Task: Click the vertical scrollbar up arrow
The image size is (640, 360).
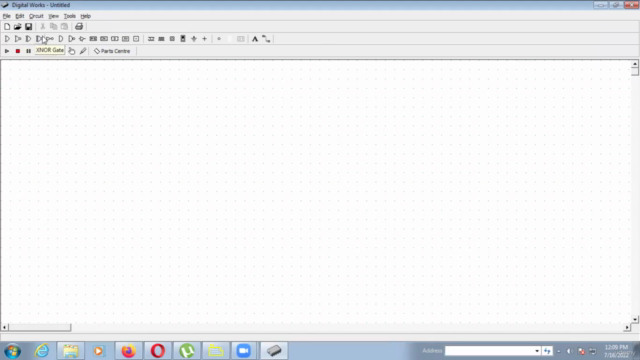Action: coord(635,64)
